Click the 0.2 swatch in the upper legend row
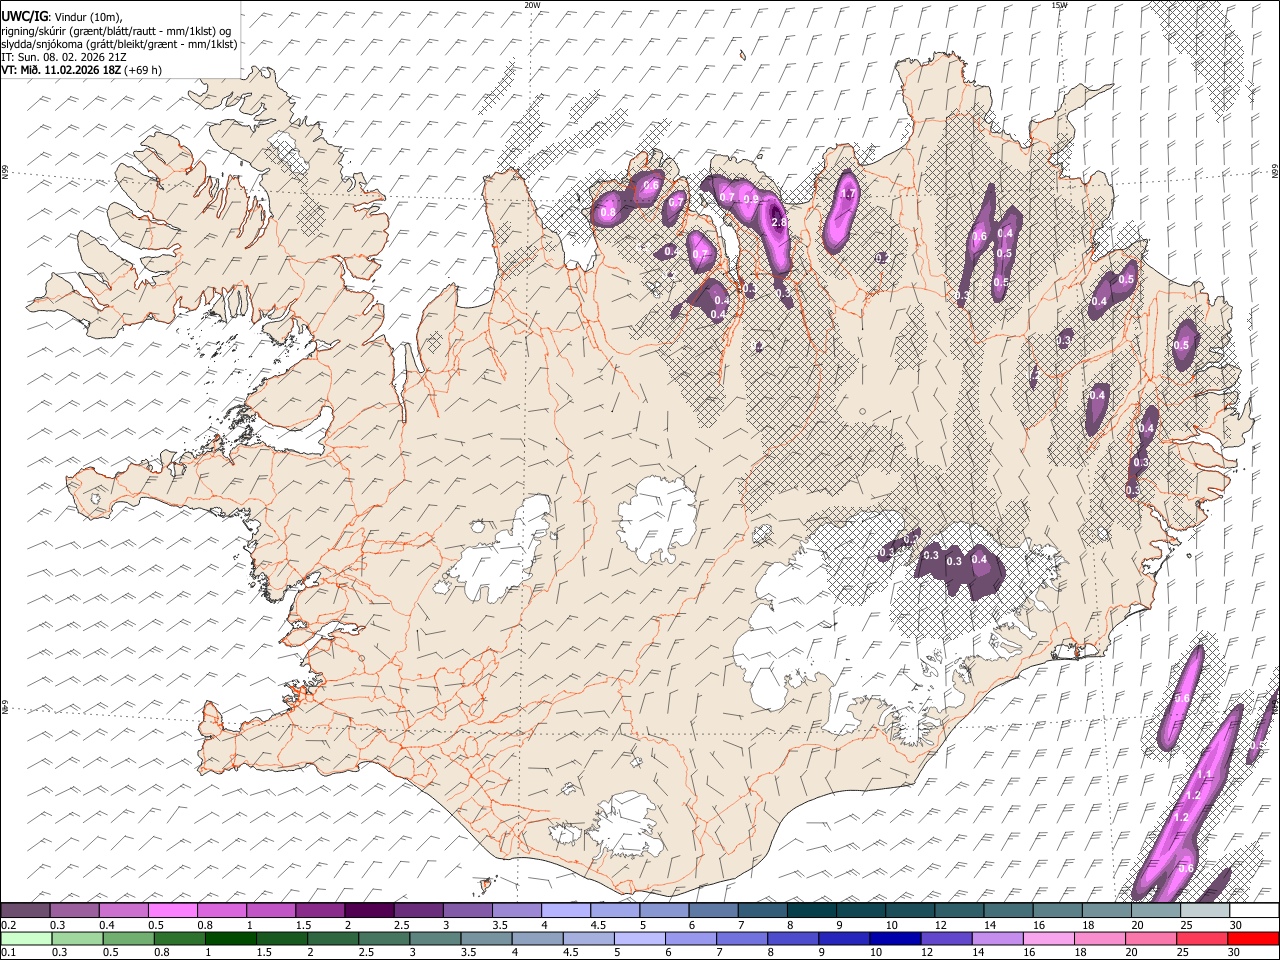 coord(25,911)
